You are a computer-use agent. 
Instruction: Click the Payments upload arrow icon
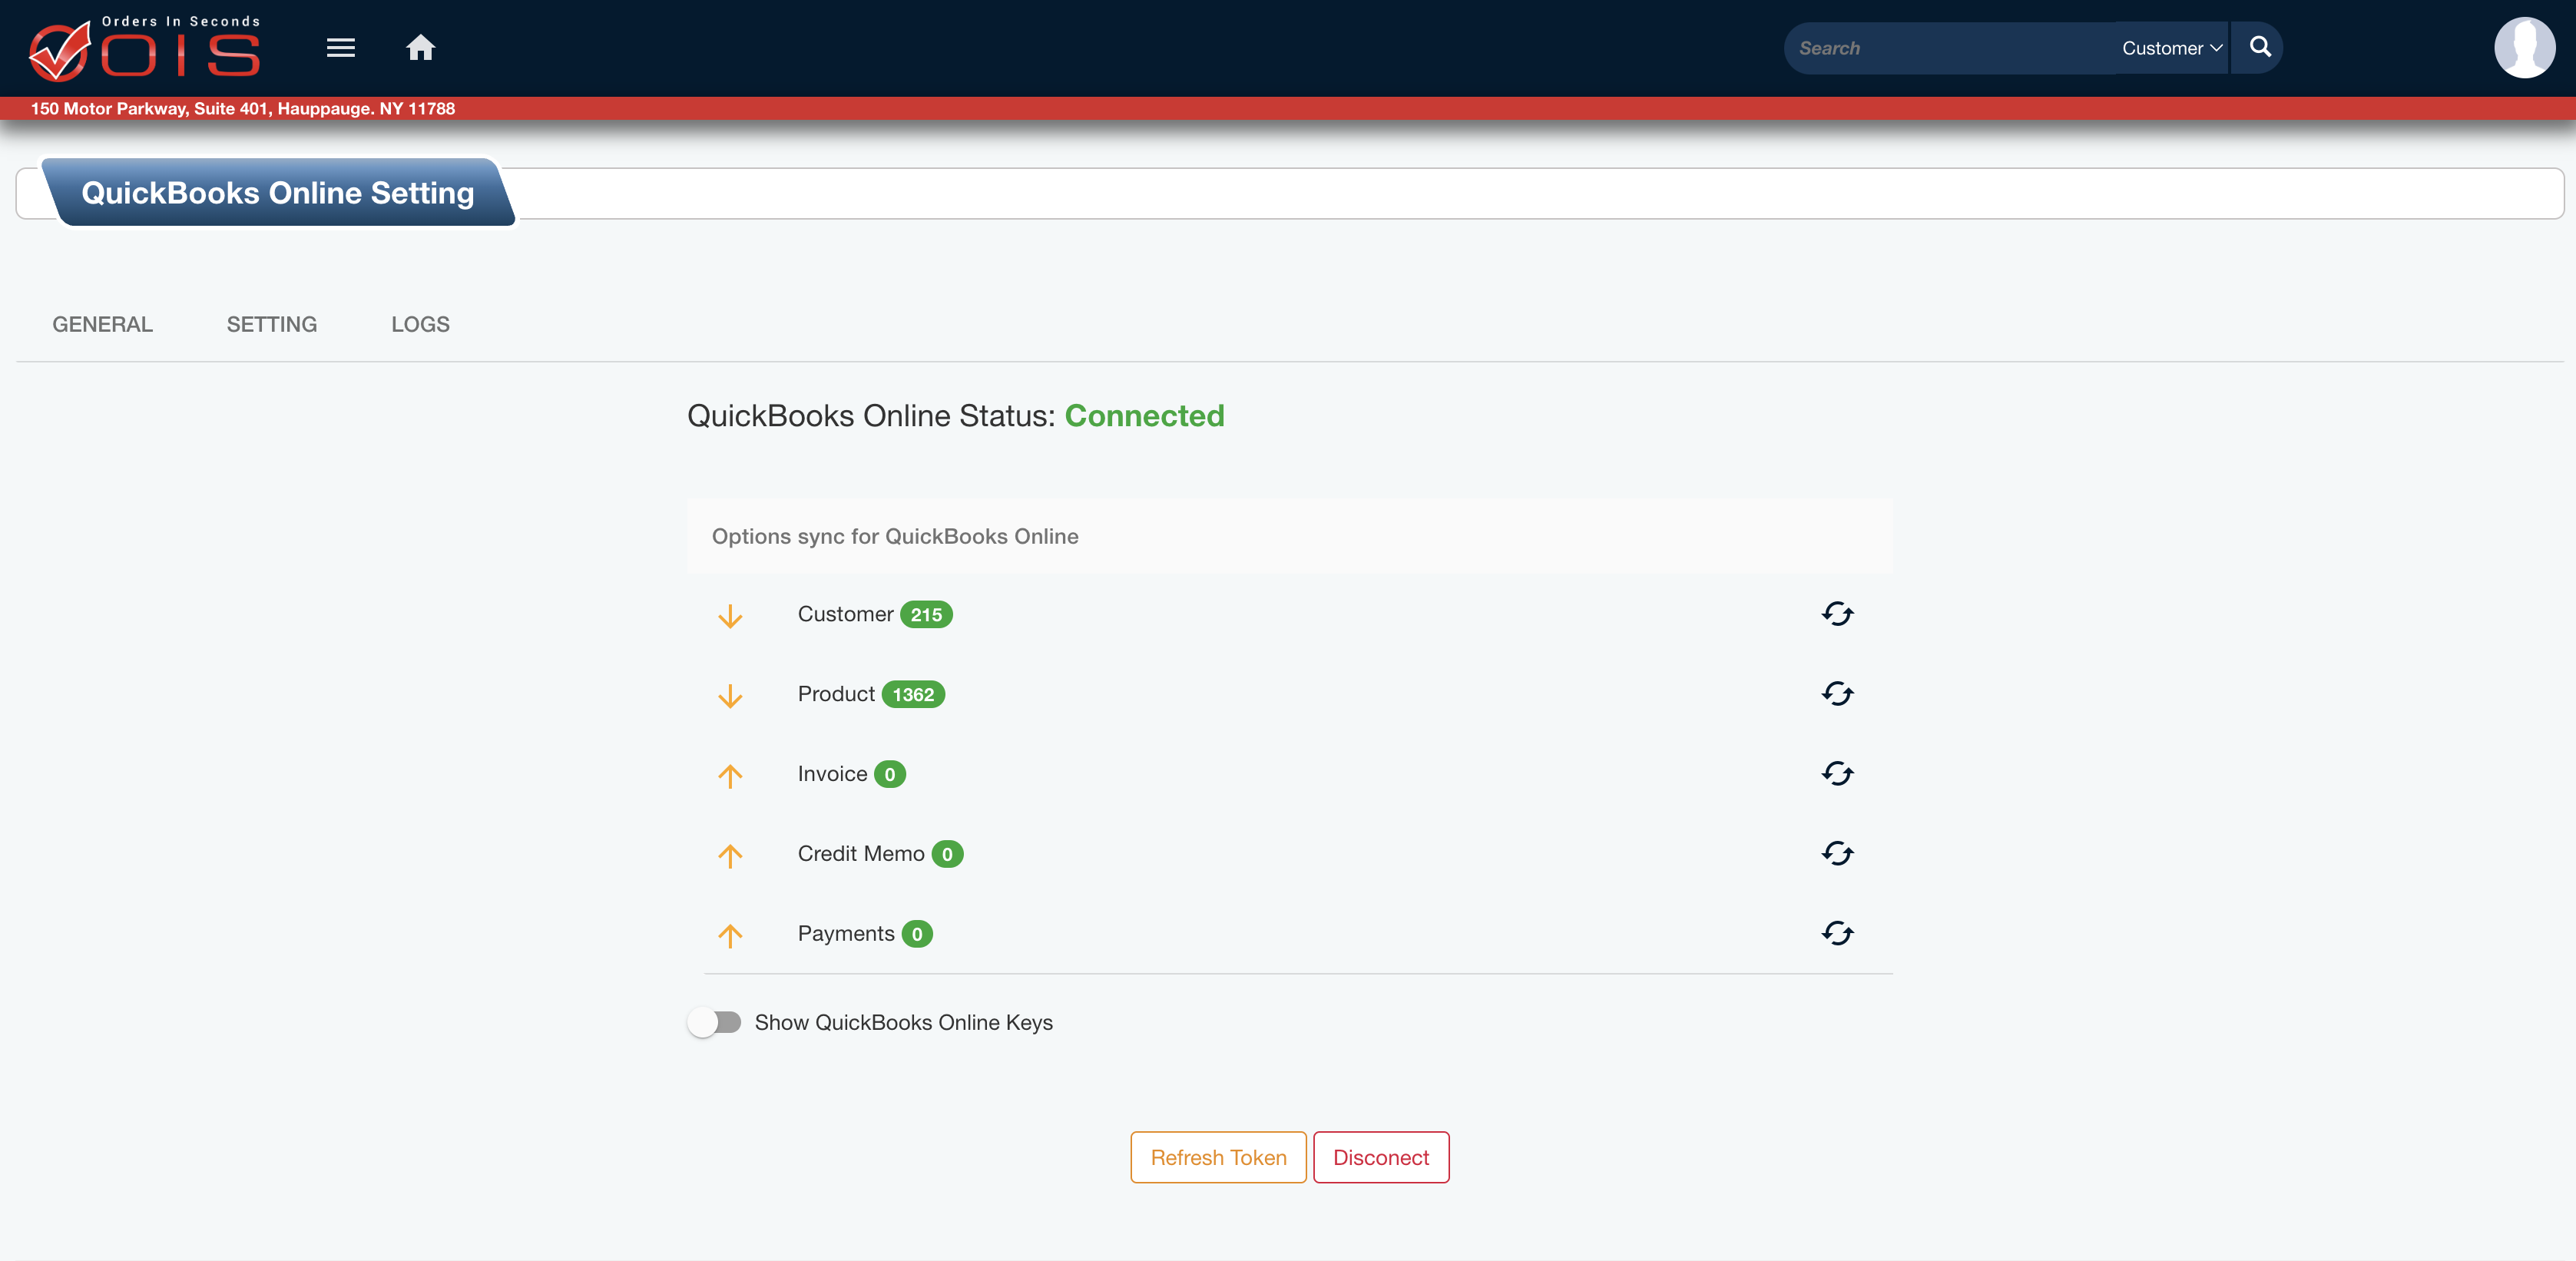[x=730, y=936]
